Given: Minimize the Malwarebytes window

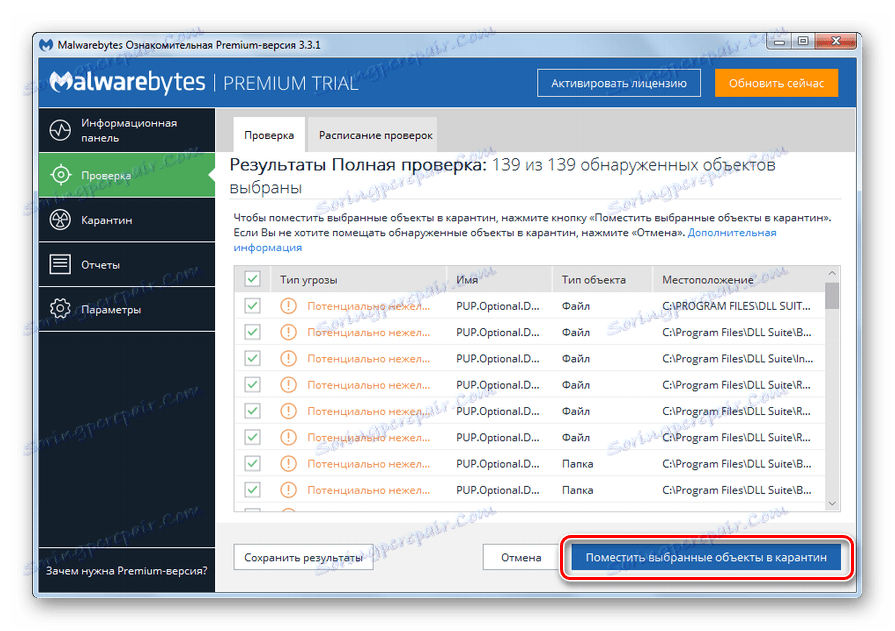Looking at the screenshot, I should pyautogui.click(x=779, y=41).
